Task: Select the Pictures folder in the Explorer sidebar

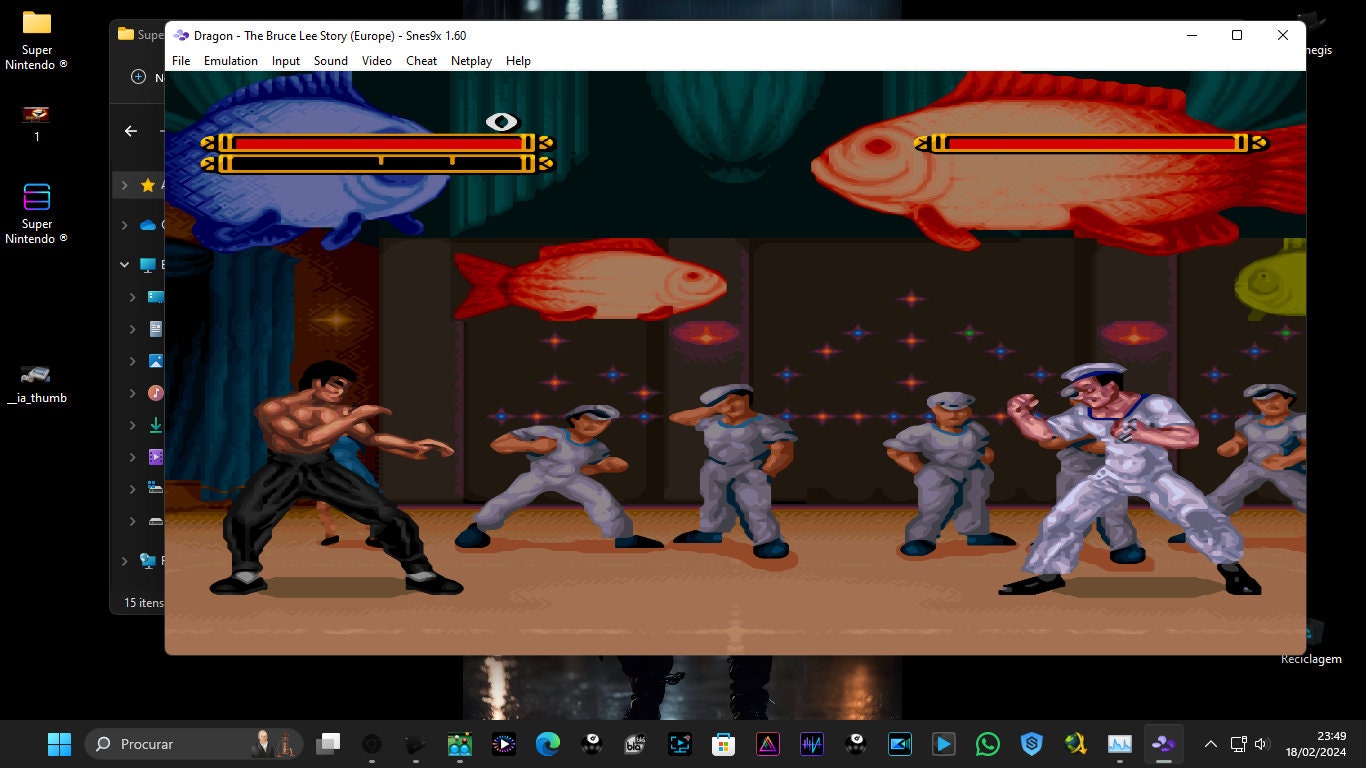Action: click(155, 360)
